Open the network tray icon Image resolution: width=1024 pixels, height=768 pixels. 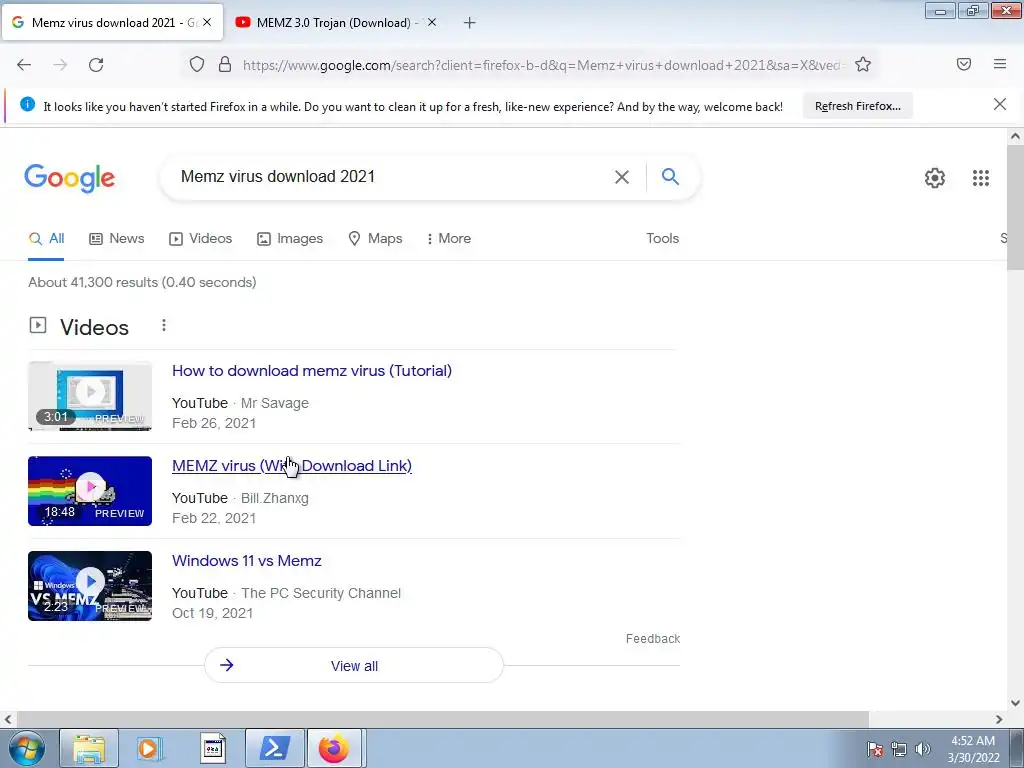coord(899,749)
